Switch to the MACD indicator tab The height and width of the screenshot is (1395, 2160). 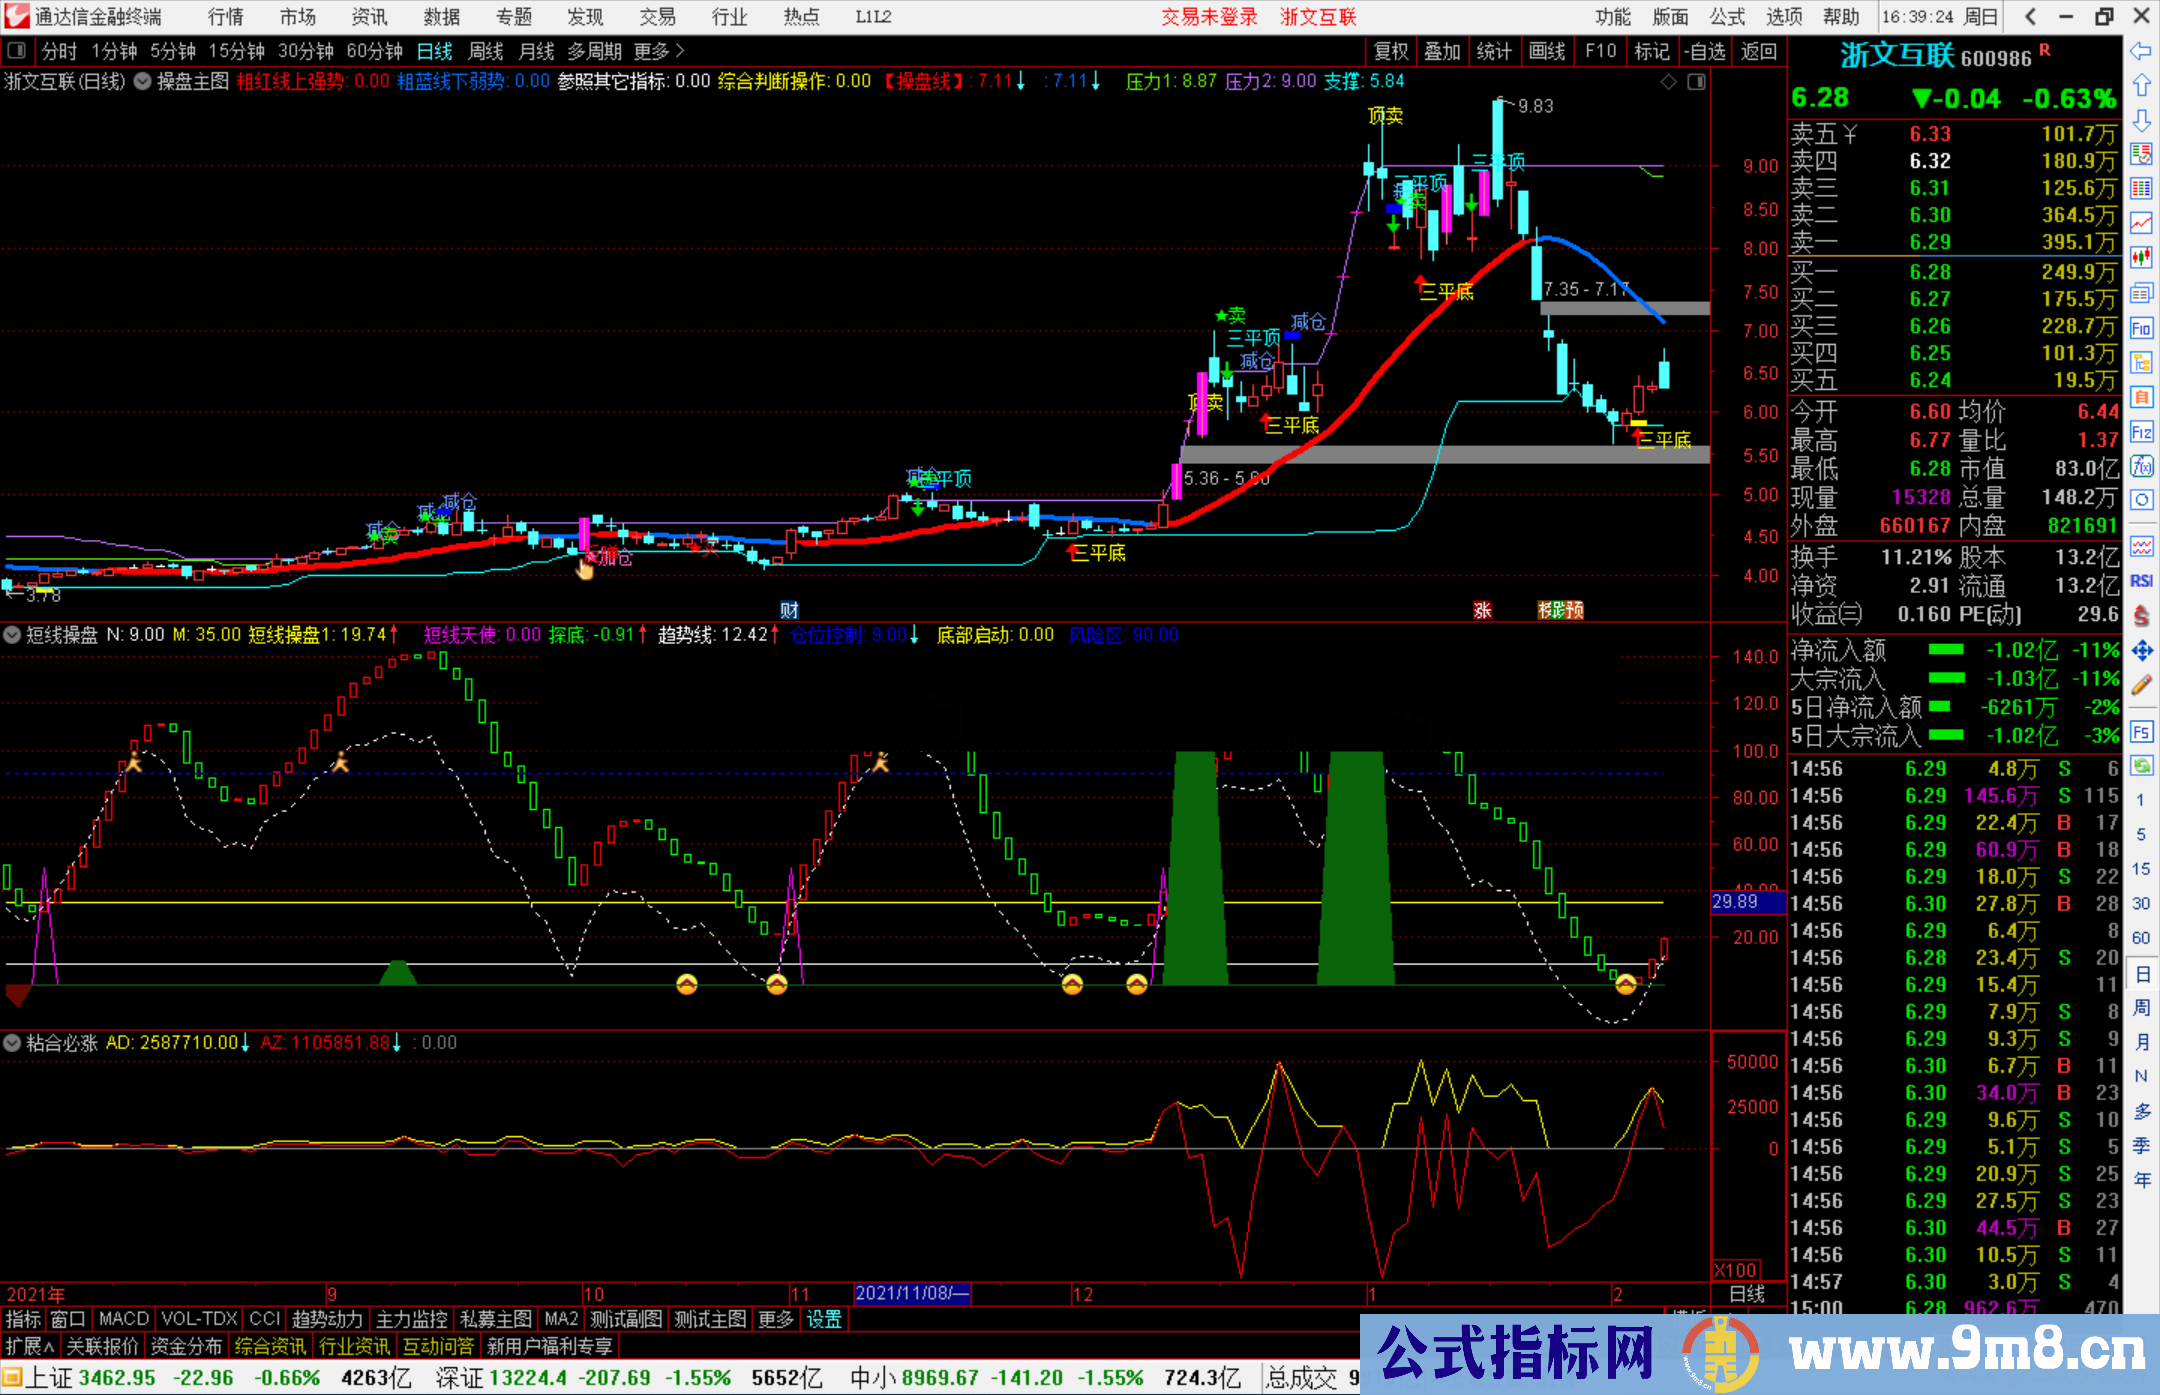(x=123, y=1320)
